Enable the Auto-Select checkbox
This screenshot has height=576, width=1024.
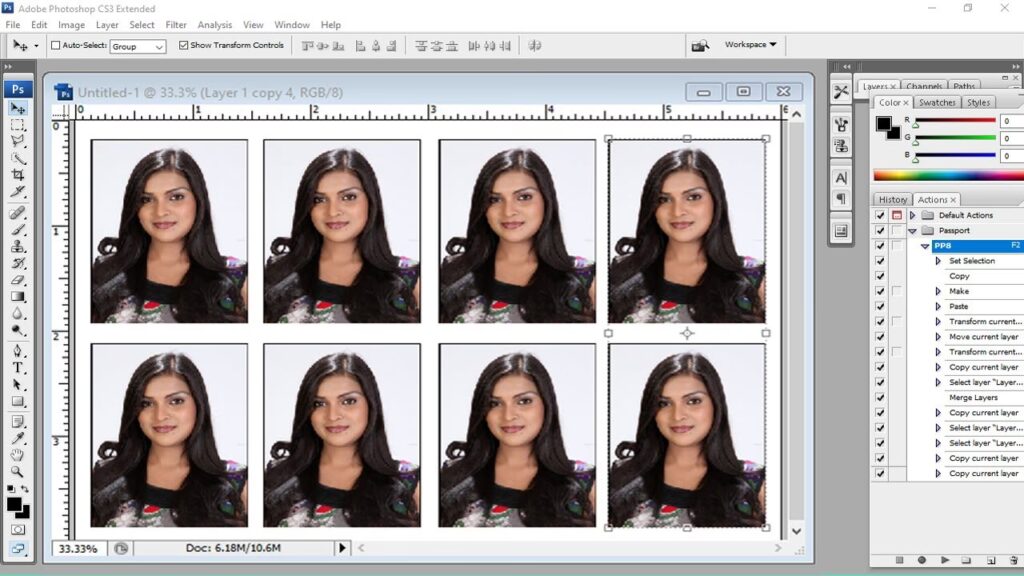point(56,46)
